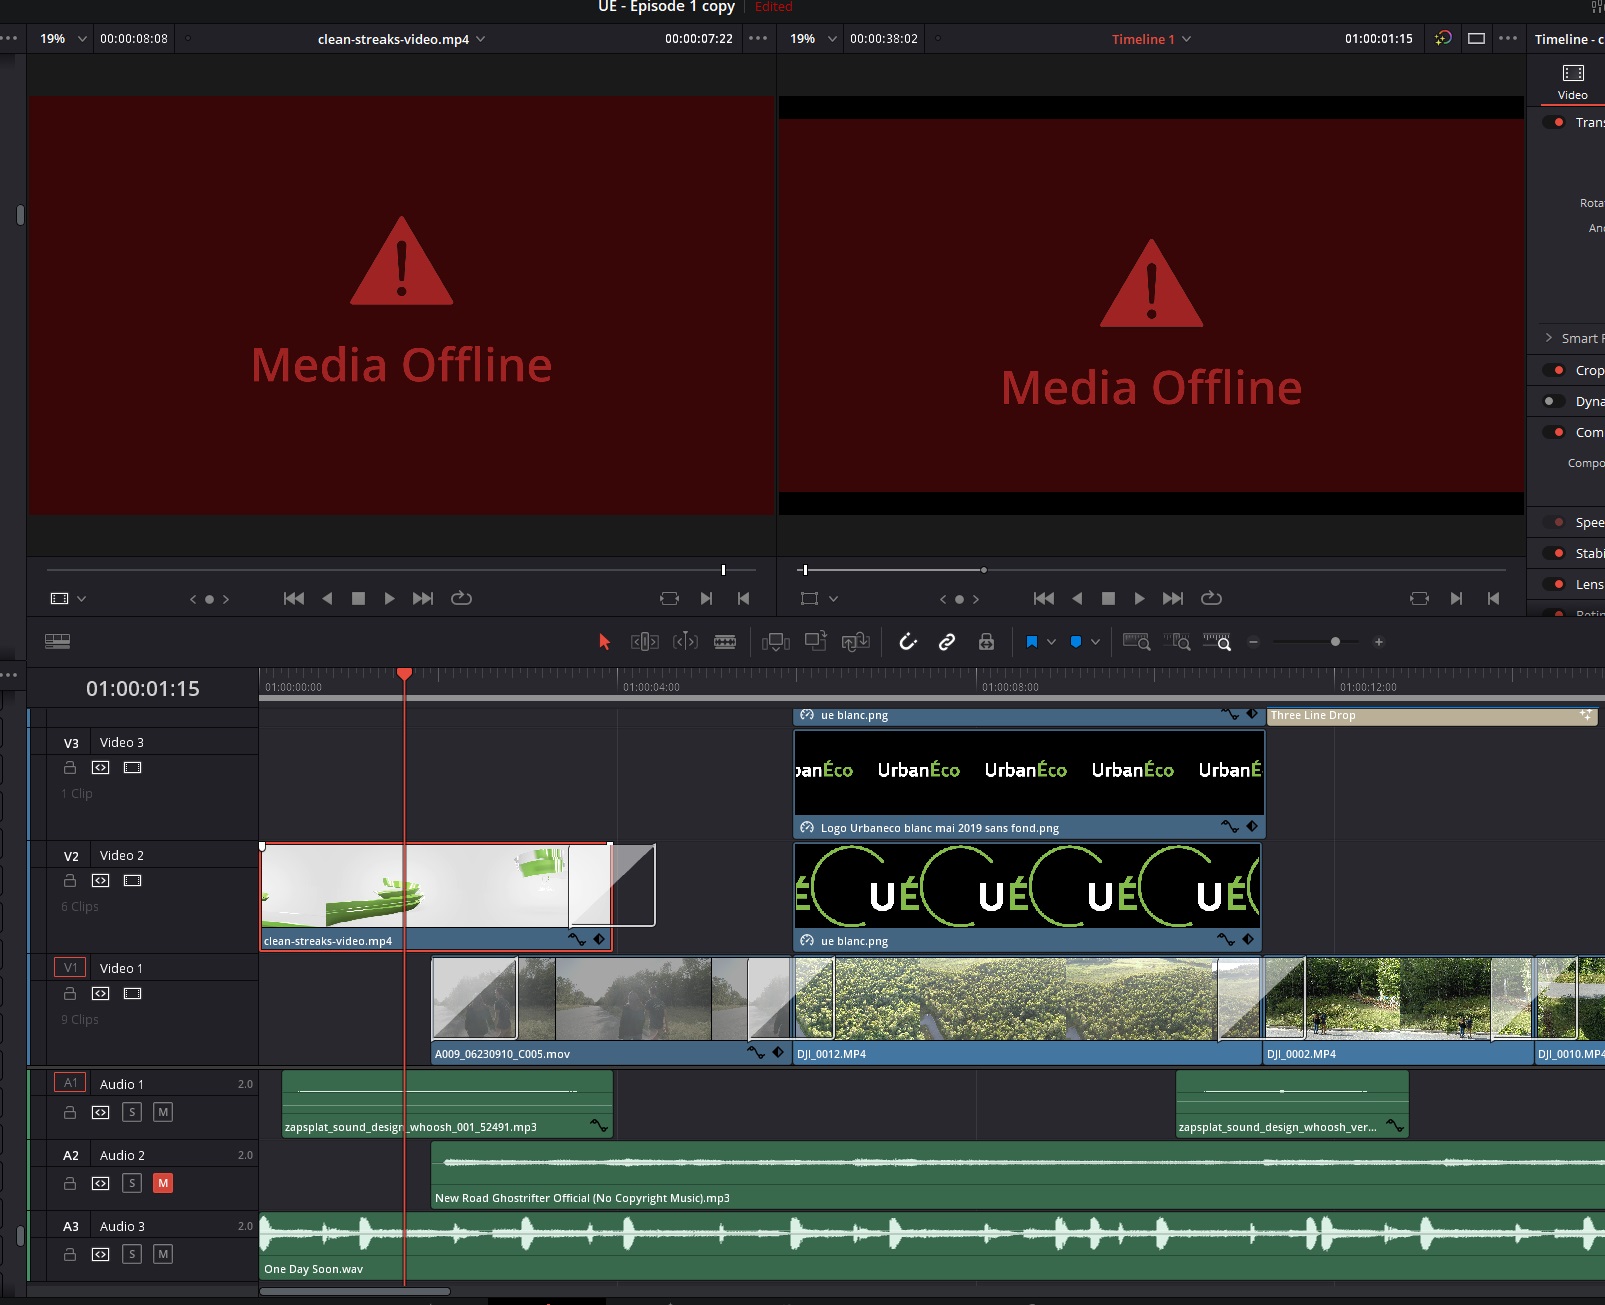Select the clean-streaks-video.mp4 clip on Video 2
The width and height of the screenshot is (1605, 1305).
tap(435, 897)
